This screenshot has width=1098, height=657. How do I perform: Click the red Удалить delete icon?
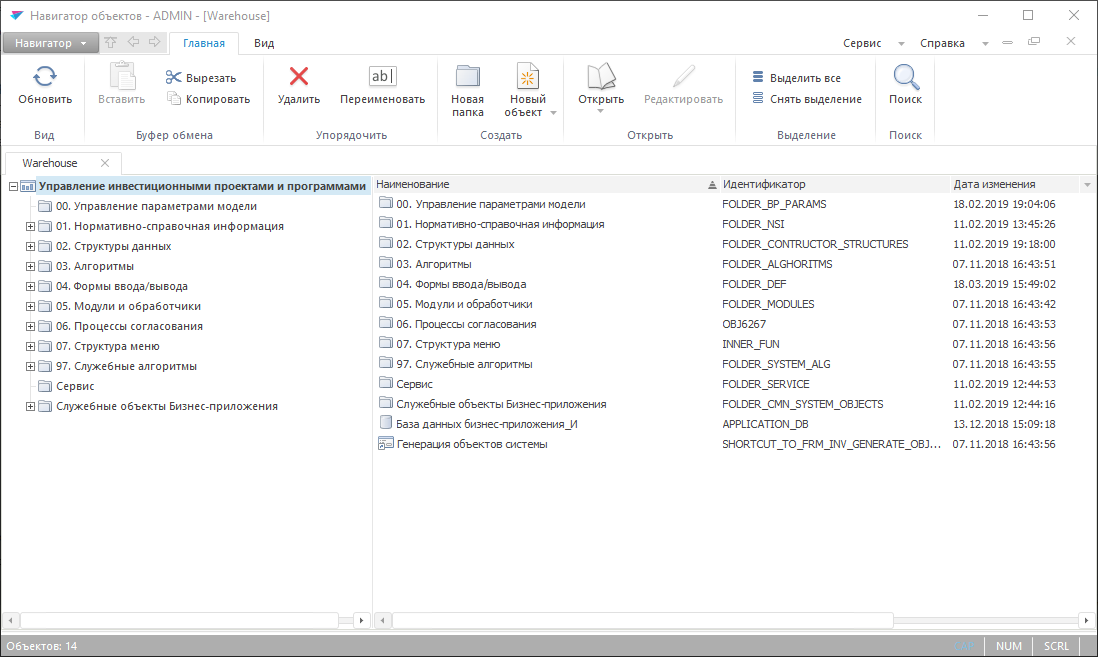click(x=298, y=77)
